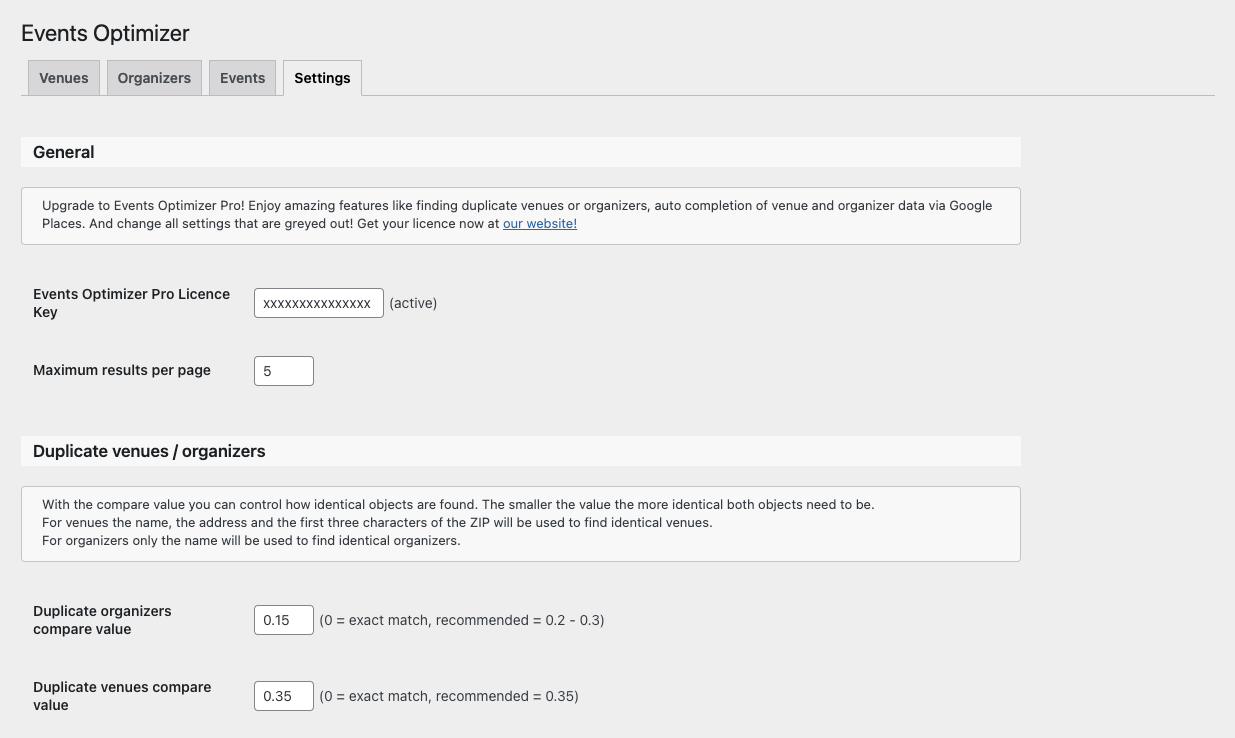The height and width of the screenshot is (738, 1235).
Task: Click the 'Duplicate organizers compare value' label
Action: [102, 620]
